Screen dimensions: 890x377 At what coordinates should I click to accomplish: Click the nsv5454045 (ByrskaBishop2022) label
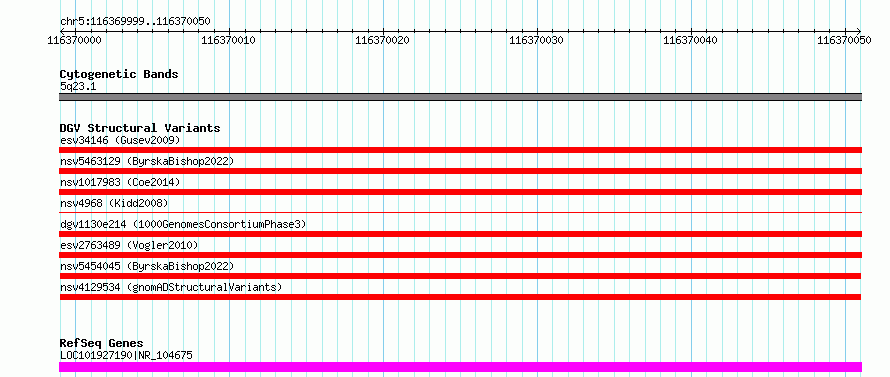[147, 266]
